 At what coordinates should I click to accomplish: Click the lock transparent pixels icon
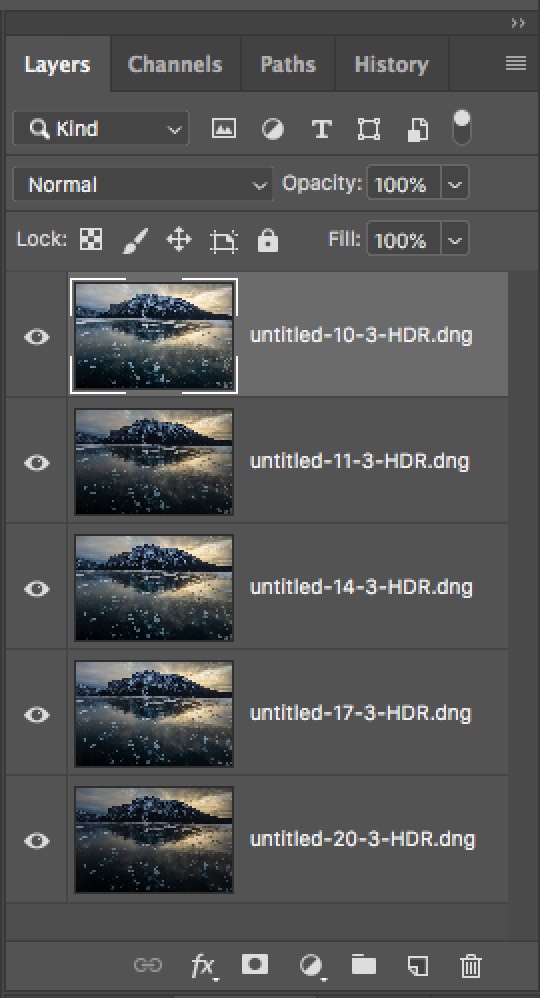91,240
